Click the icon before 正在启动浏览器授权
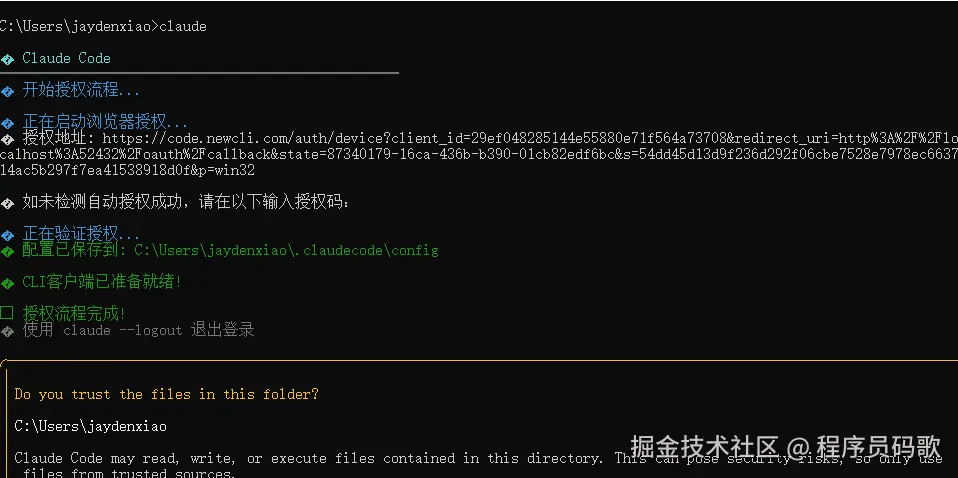 click(x=8, y=123)
